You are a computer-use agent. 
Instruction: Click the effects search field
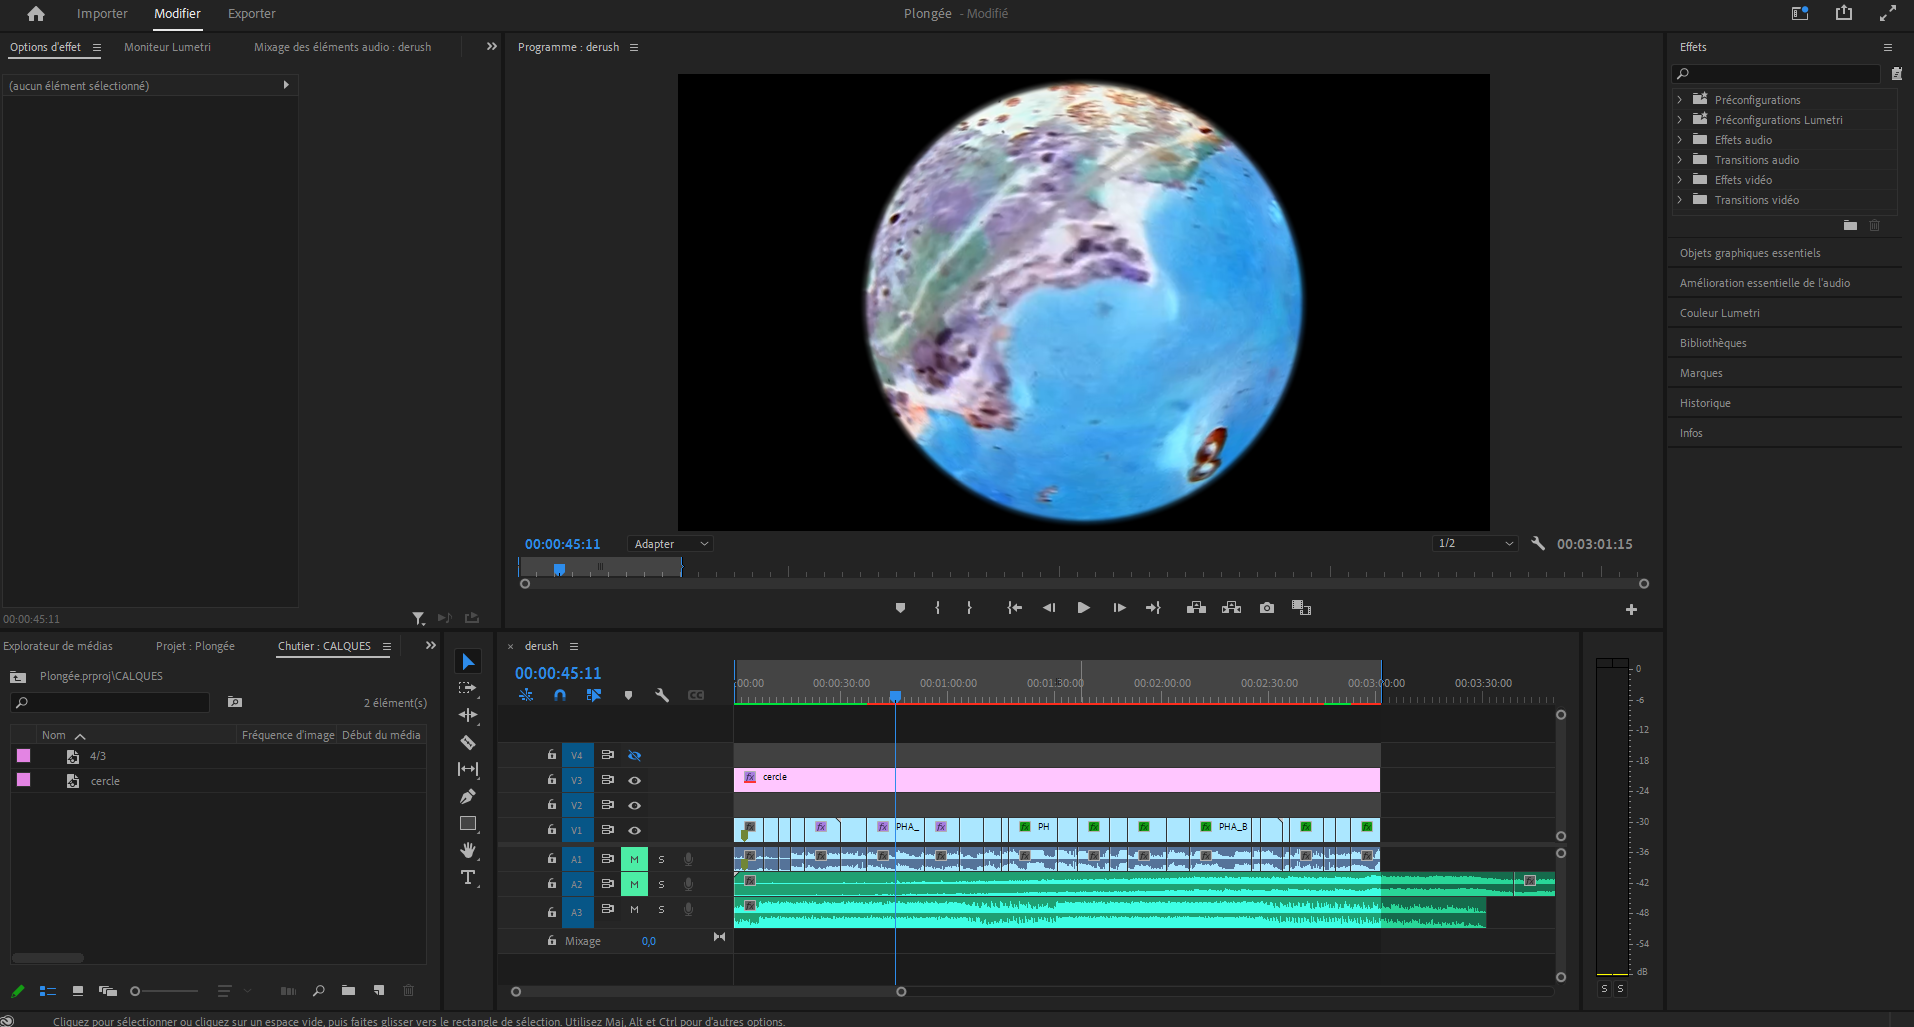(x=1780, y=74)
